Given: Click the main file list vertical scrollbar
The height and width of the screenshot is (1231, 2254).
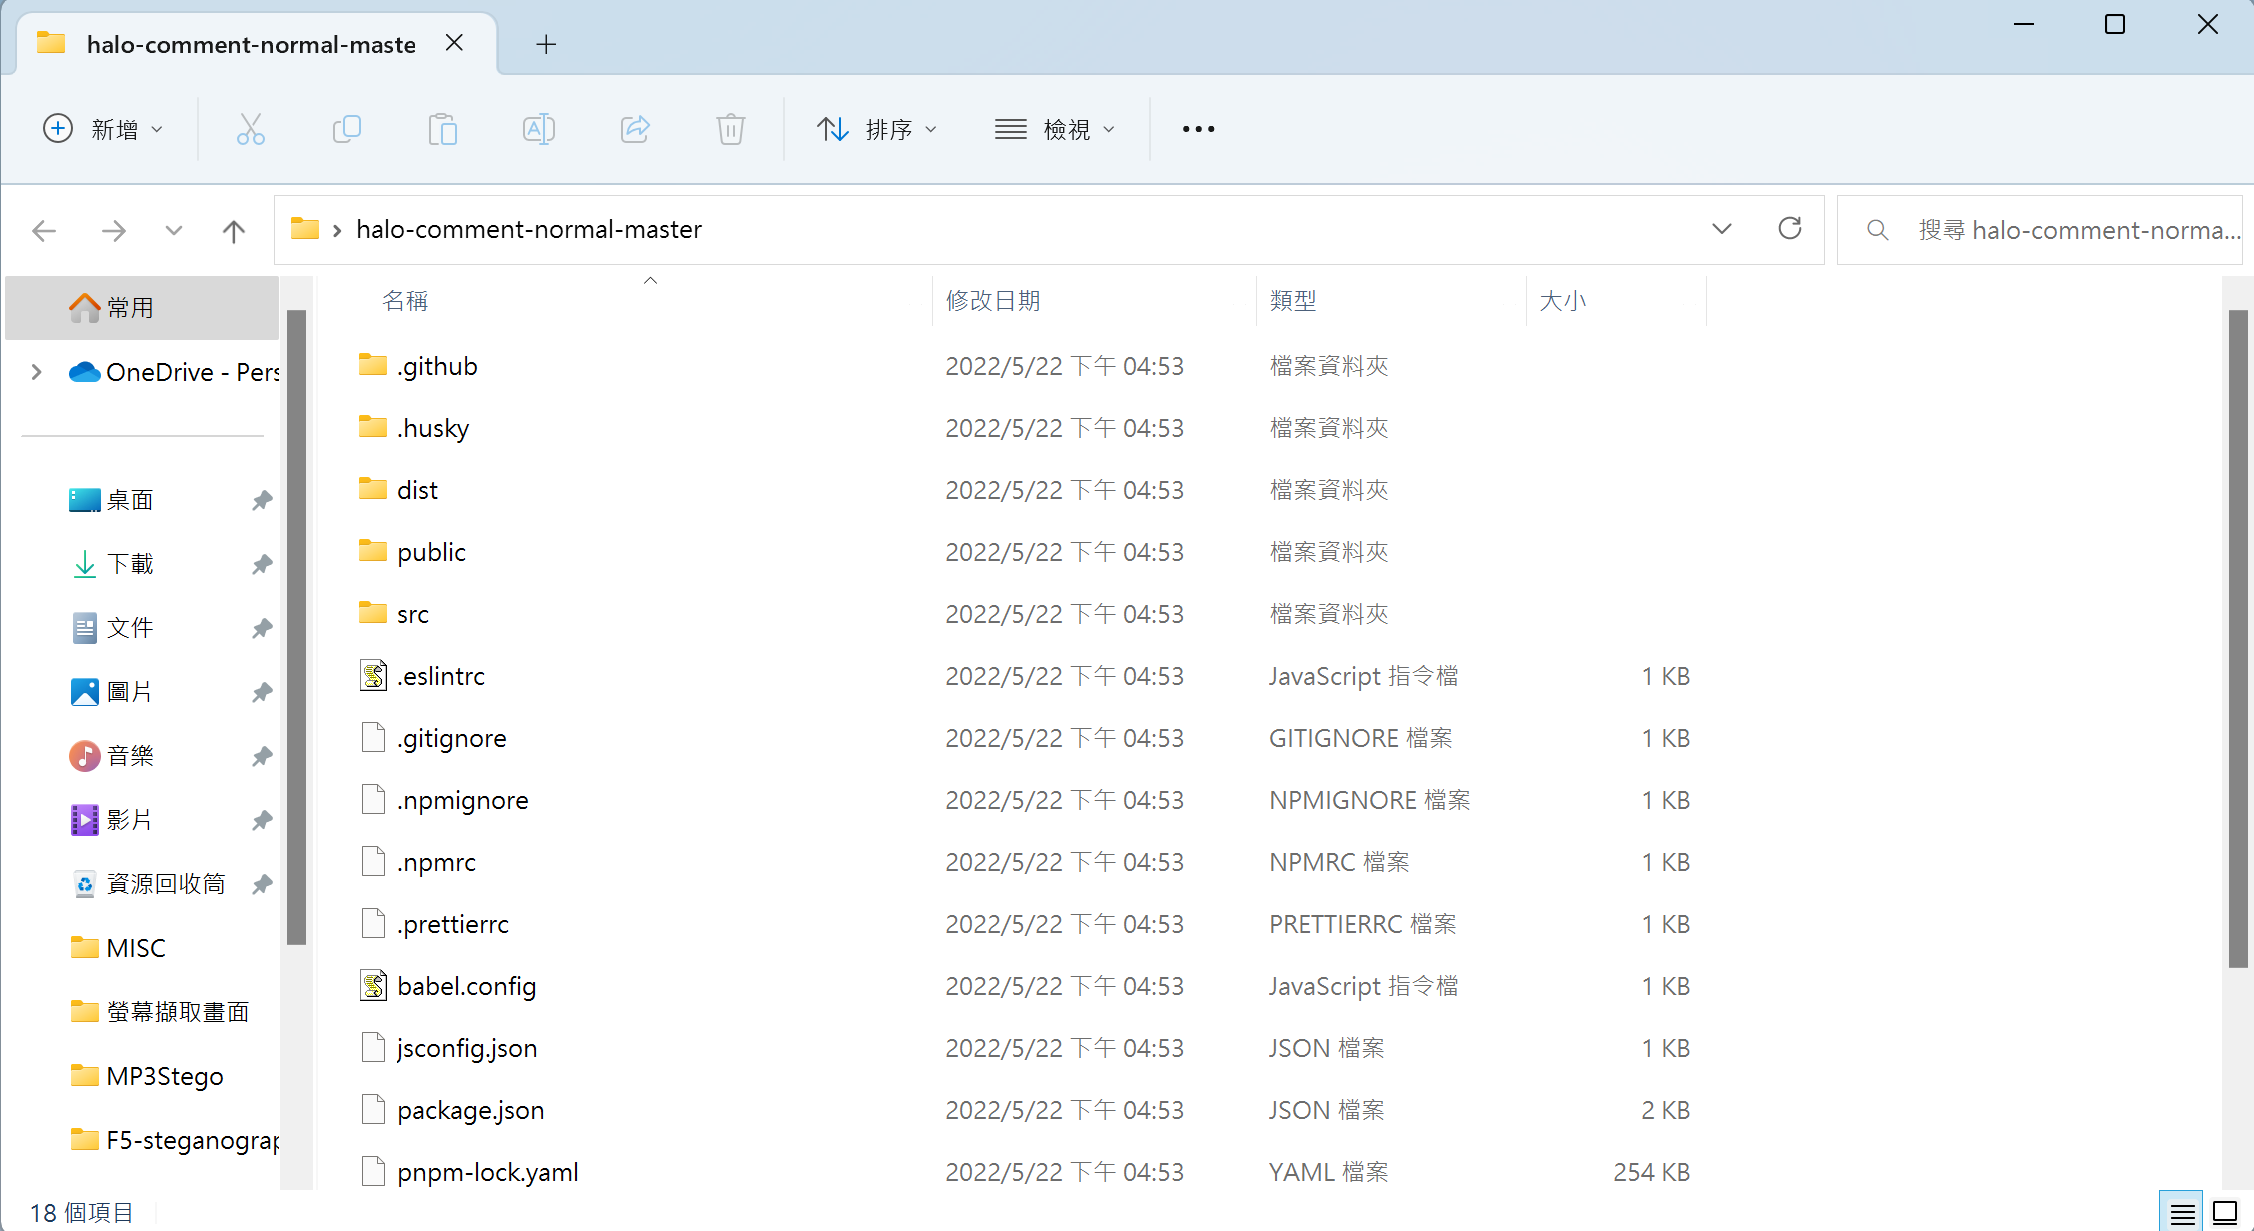Looking at the screenshot, I should coord(2238,638).
